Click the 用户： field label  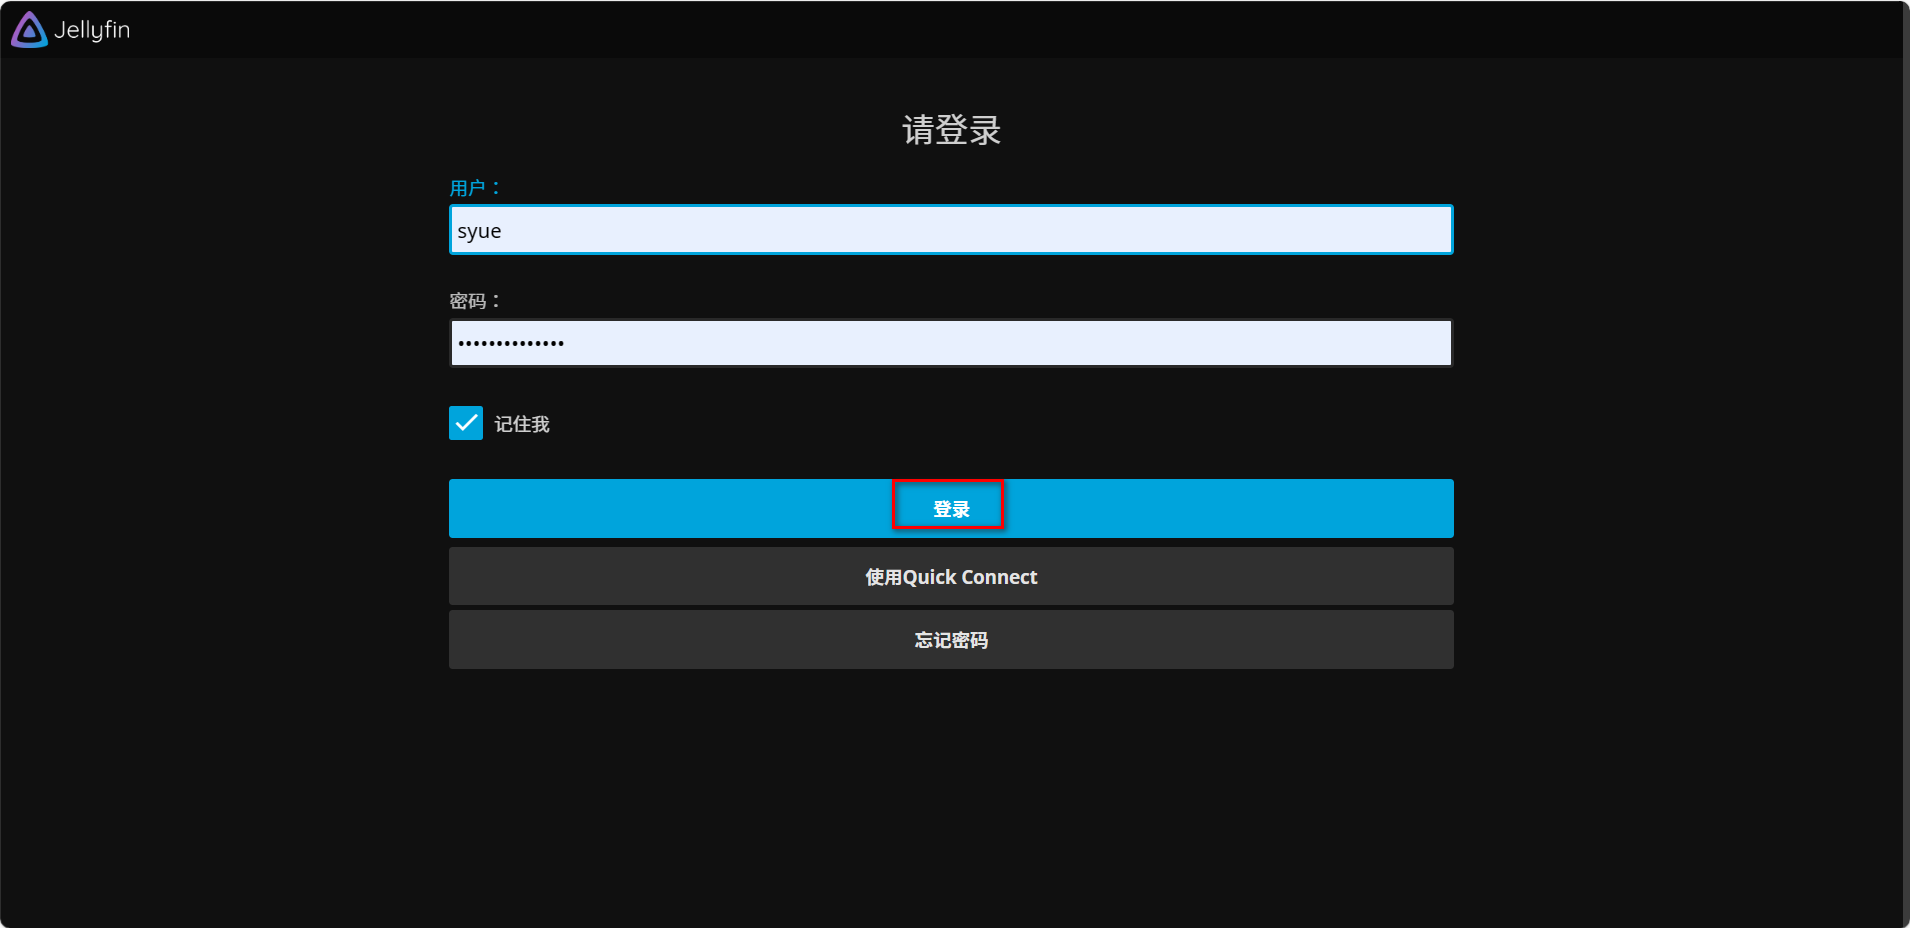[474, 188]
